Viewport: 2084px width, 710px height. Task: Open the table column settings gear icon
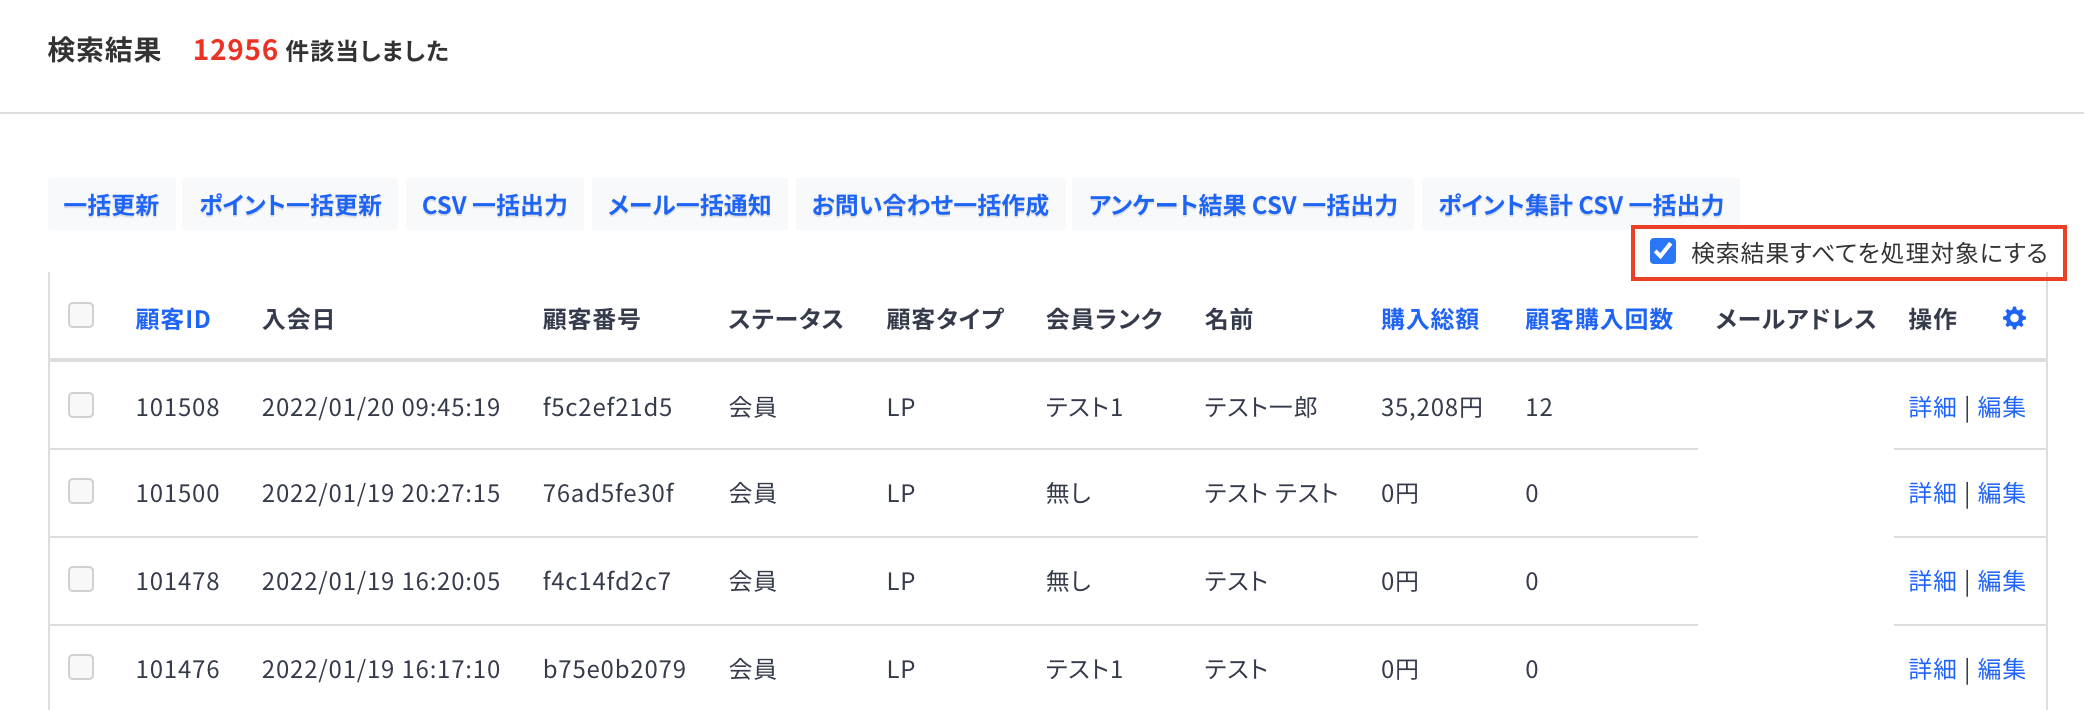click(x=2014, y=318)
